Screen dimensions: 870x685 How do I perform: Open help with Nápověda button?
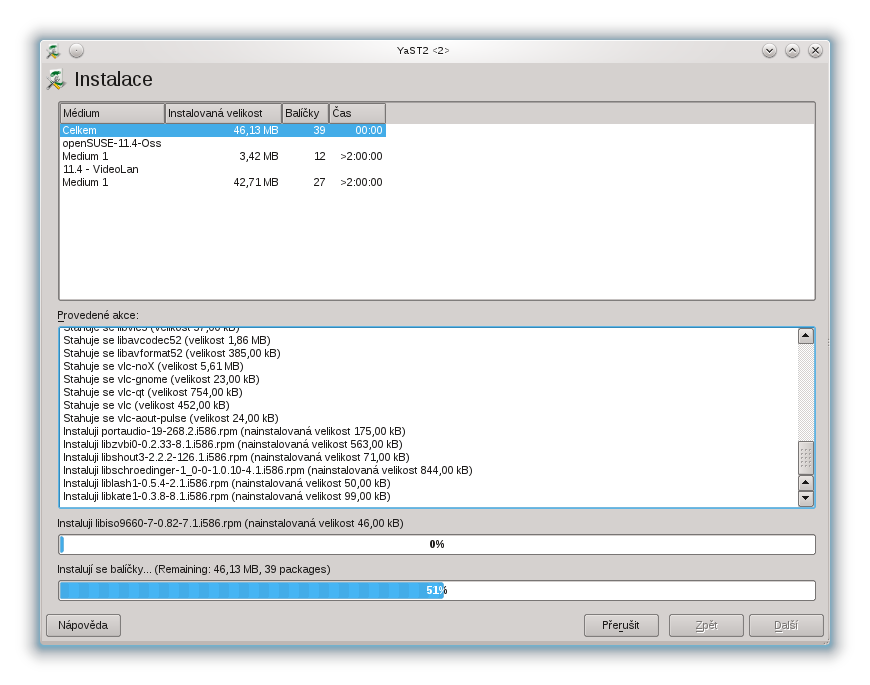point(83,626)
